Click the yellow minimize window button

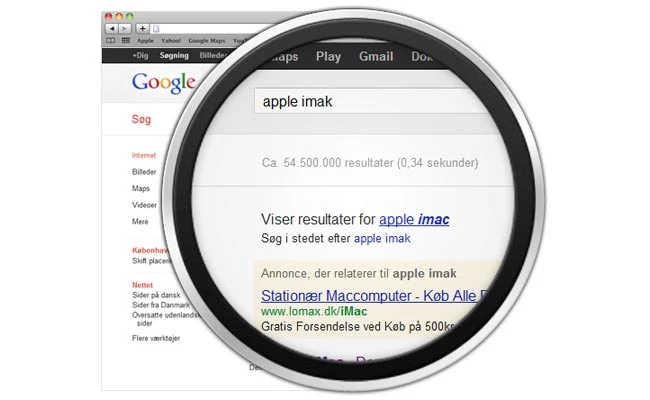119,16
